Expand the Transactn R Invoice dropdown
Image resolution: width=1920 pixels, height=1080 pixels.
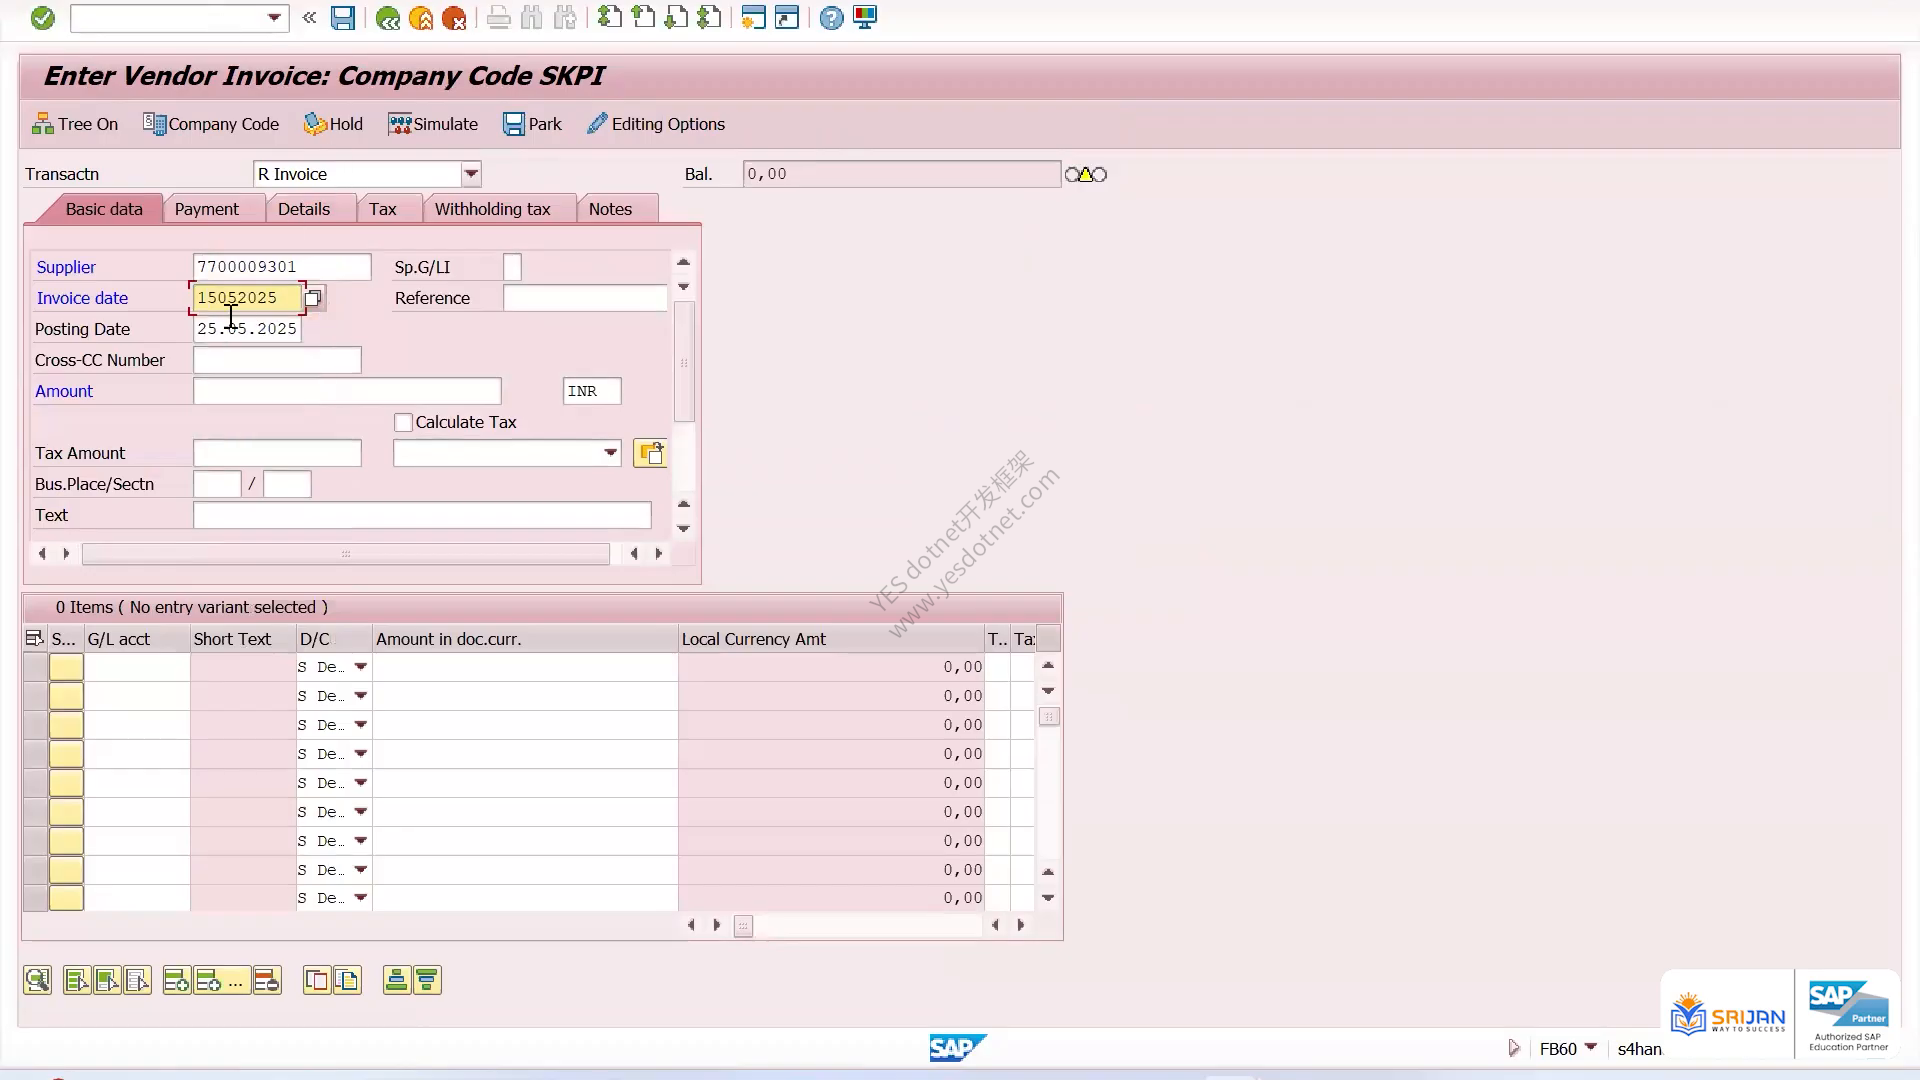coord(471,174)
